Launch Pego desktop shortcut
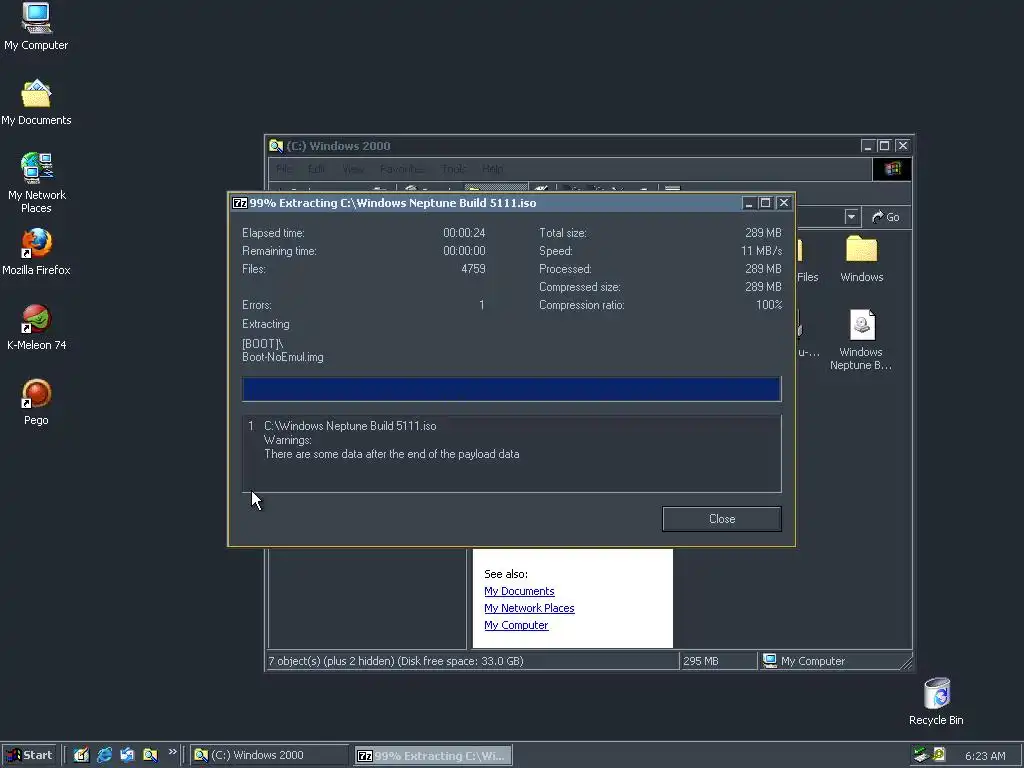 [36, 402]
